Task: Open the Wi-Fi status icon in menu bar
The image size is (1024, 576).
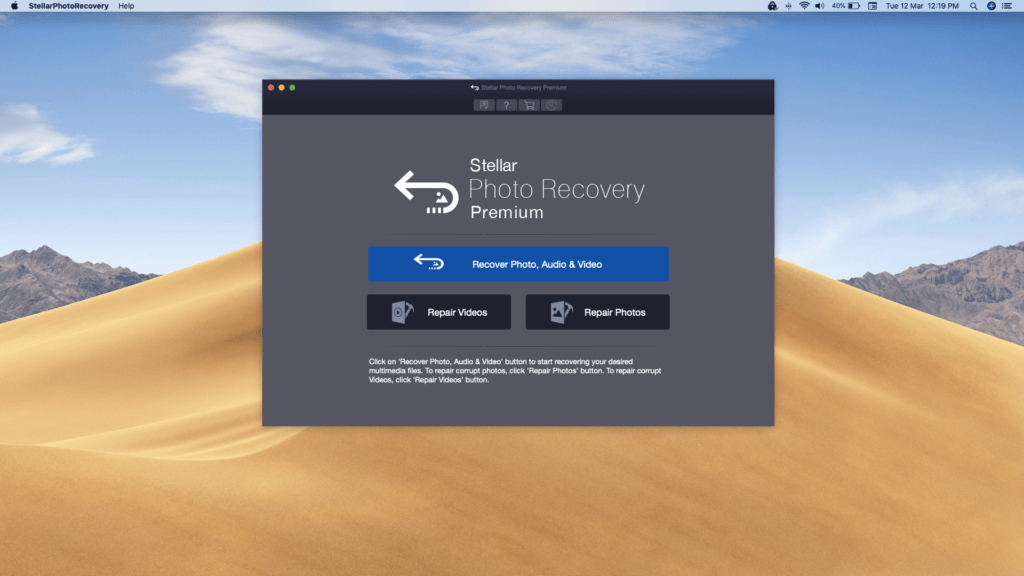Action: pyautogui.click(x=804, y=6)
